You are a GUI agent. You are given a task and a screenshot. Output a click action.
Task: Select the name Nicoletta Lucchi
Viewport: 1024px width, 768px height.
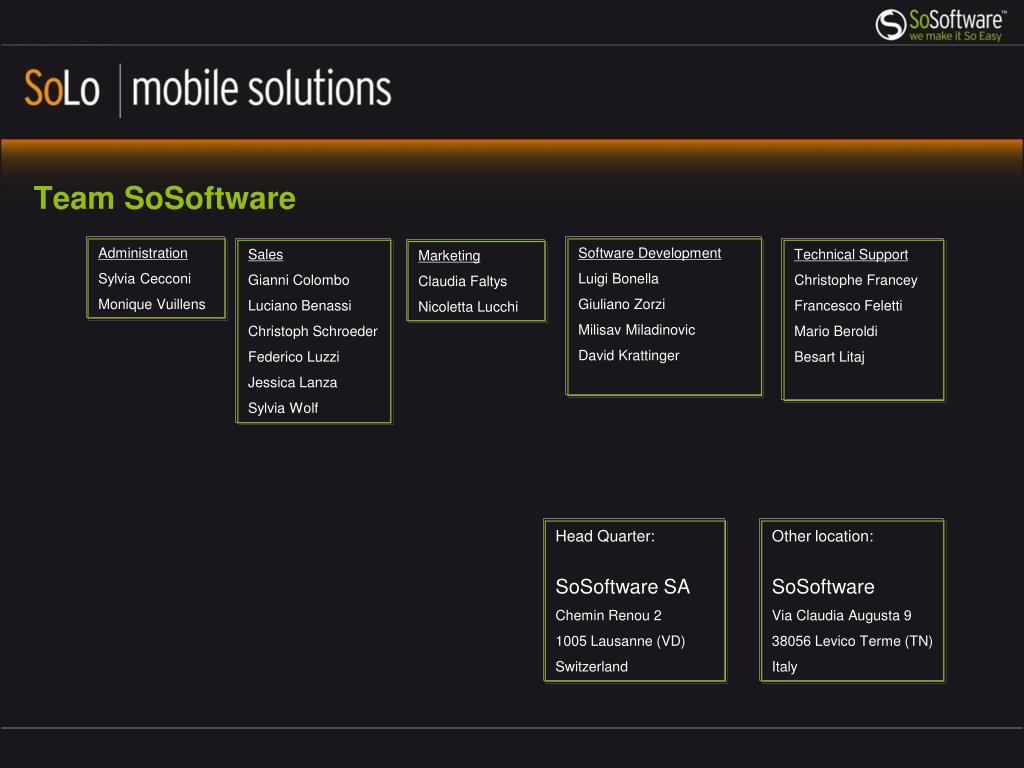click(x=468, y=307)
